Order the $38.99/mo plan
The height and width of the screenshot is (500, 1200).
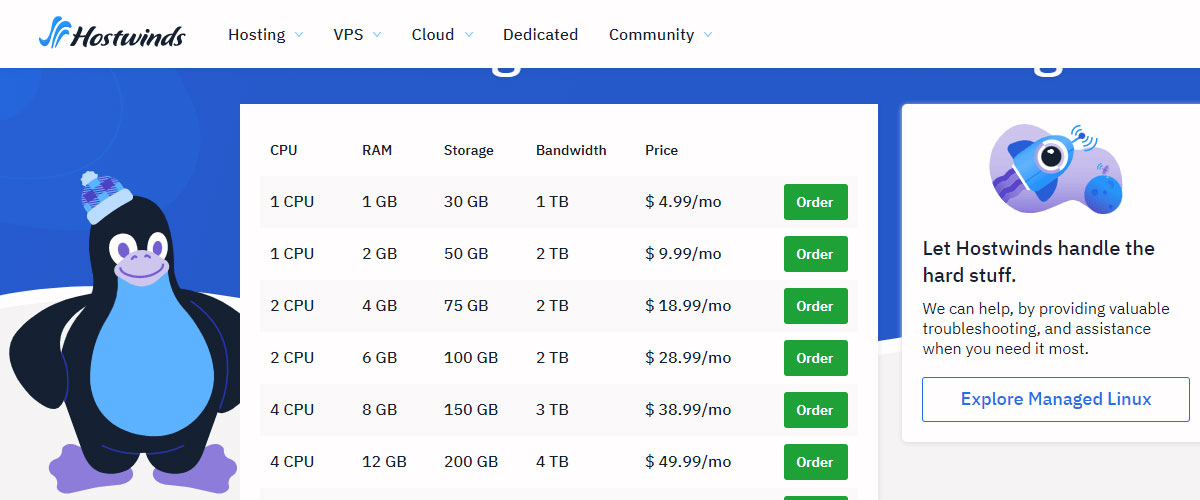pyautogui.click(x=815, y=410)
